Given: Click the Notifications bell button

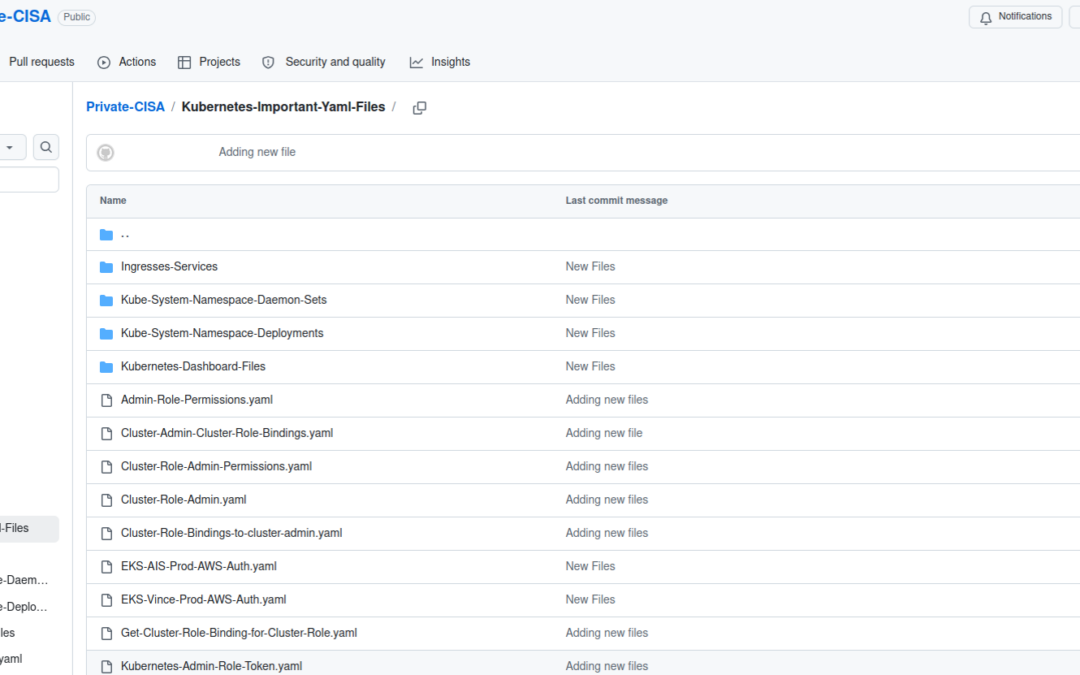Looking at the screenshot, I should click(1015, 17).
